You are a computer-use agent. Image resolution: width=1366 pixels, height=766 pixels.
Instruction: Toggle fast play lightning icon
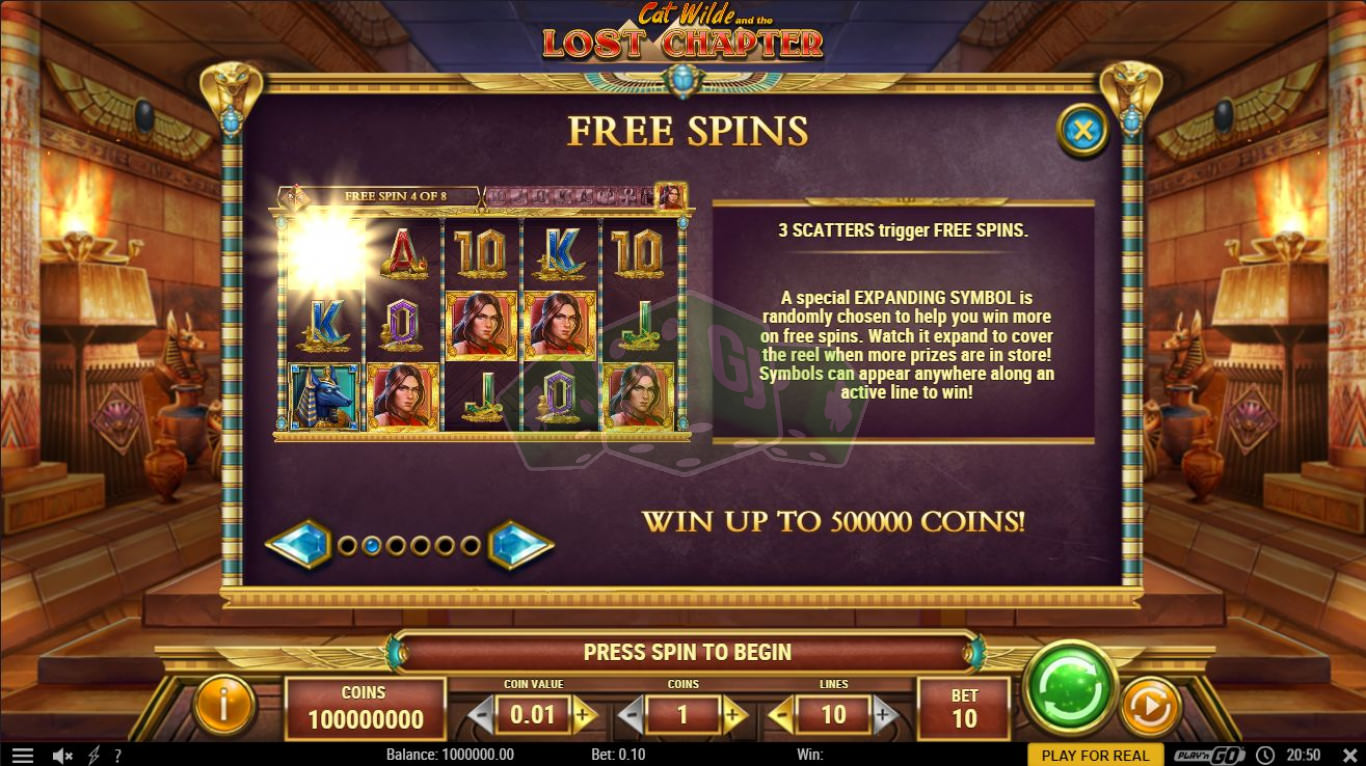(x=94, y=755)
